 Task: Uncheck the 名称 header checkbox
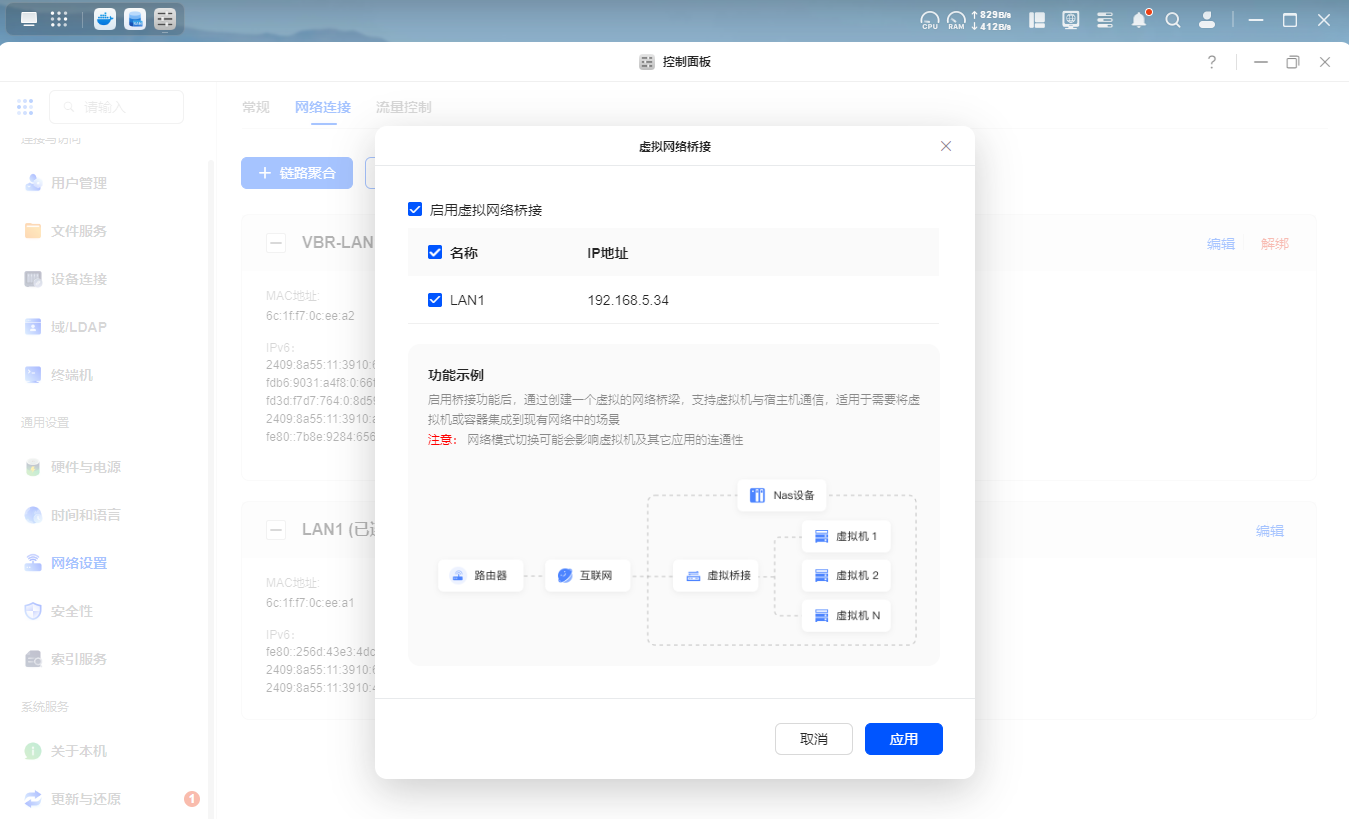pos(435,252)
